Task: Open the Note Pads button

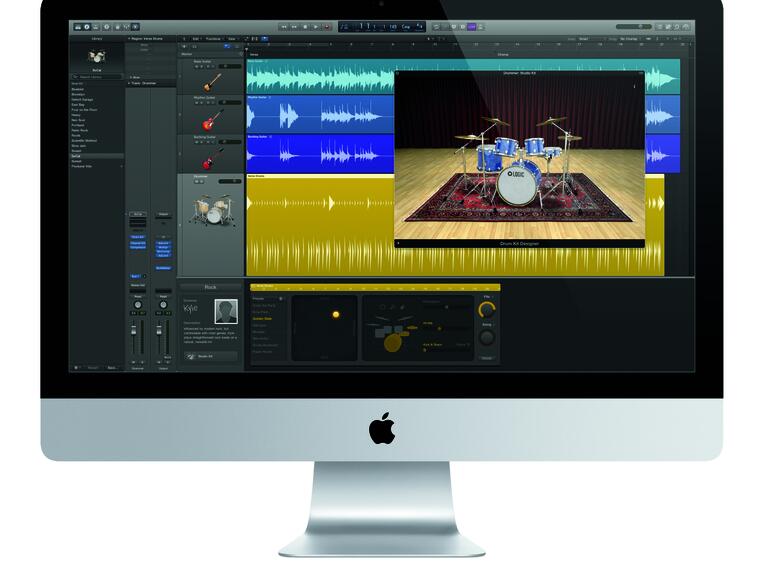Action: [668, 27]
